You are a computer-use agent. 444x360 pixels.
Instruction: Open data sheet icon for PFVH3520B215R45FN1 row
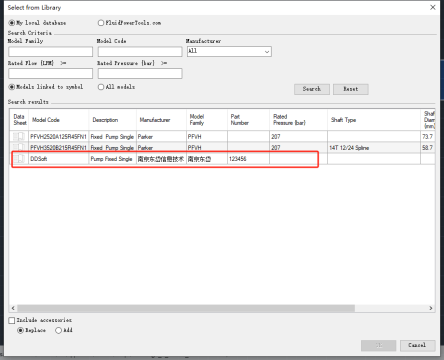[x=19, y=147]
